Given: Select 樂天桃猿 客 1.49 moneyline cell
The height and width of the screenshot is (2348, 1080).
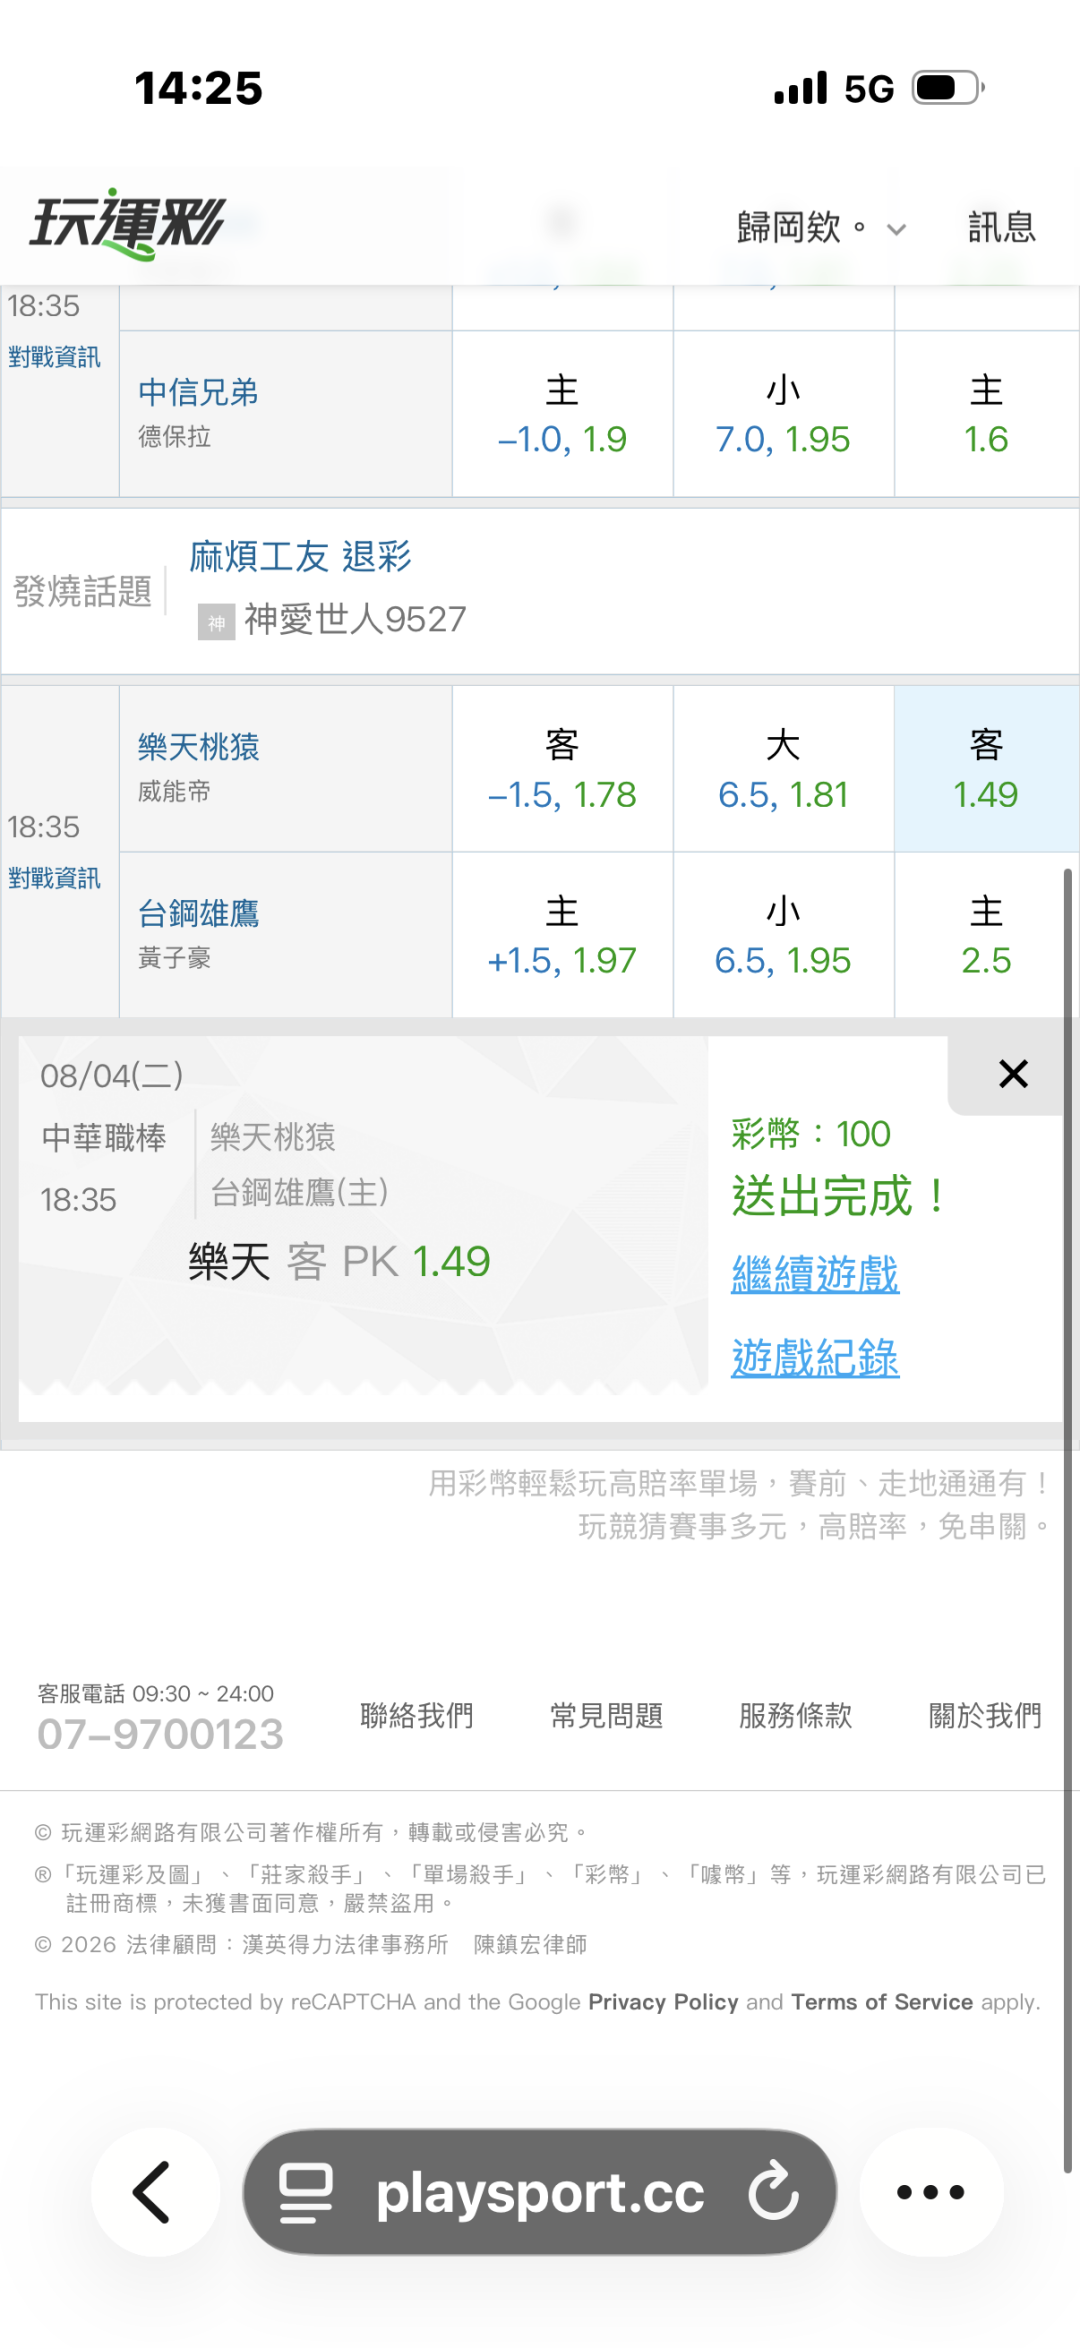Looking at the screenshot, I should (x=986, y=769).
